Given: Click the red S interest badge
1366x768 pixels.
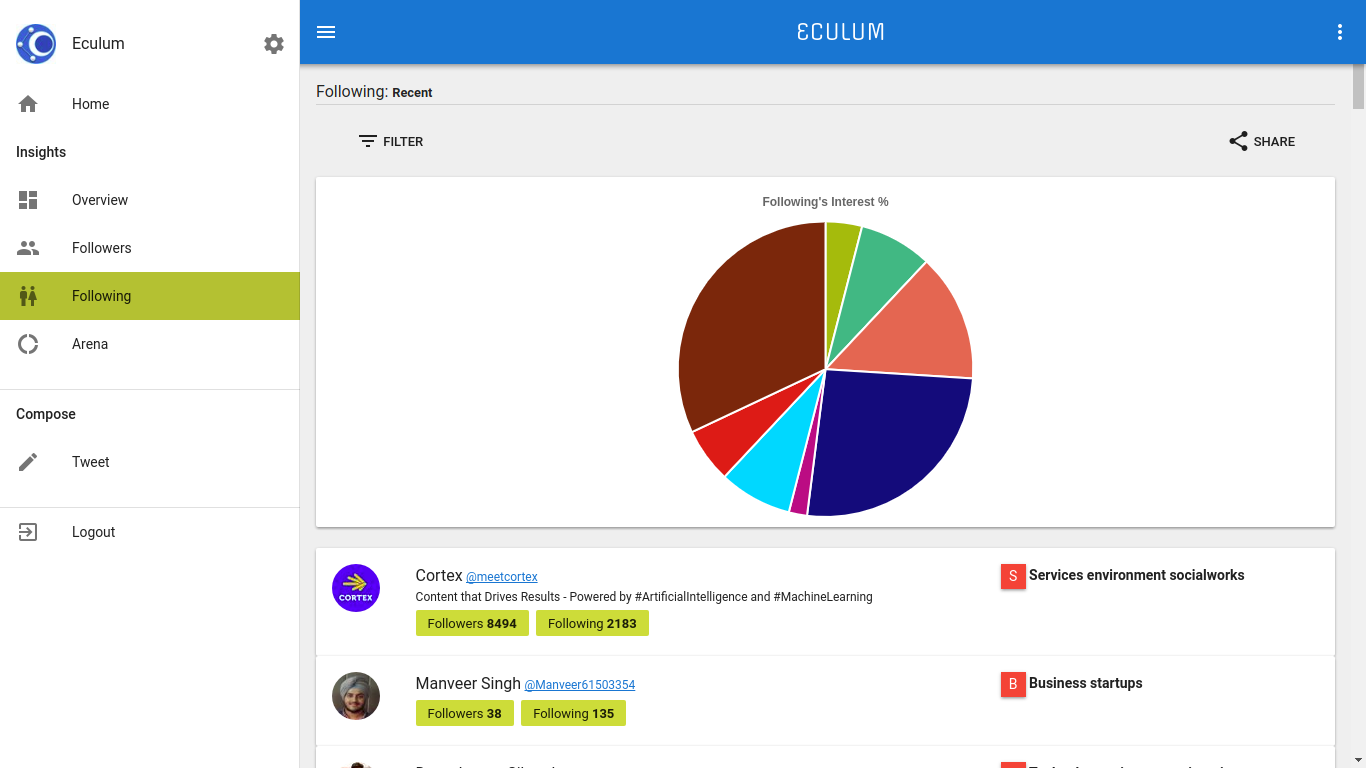Looking at the screenshot, I should pos(1013,576).
